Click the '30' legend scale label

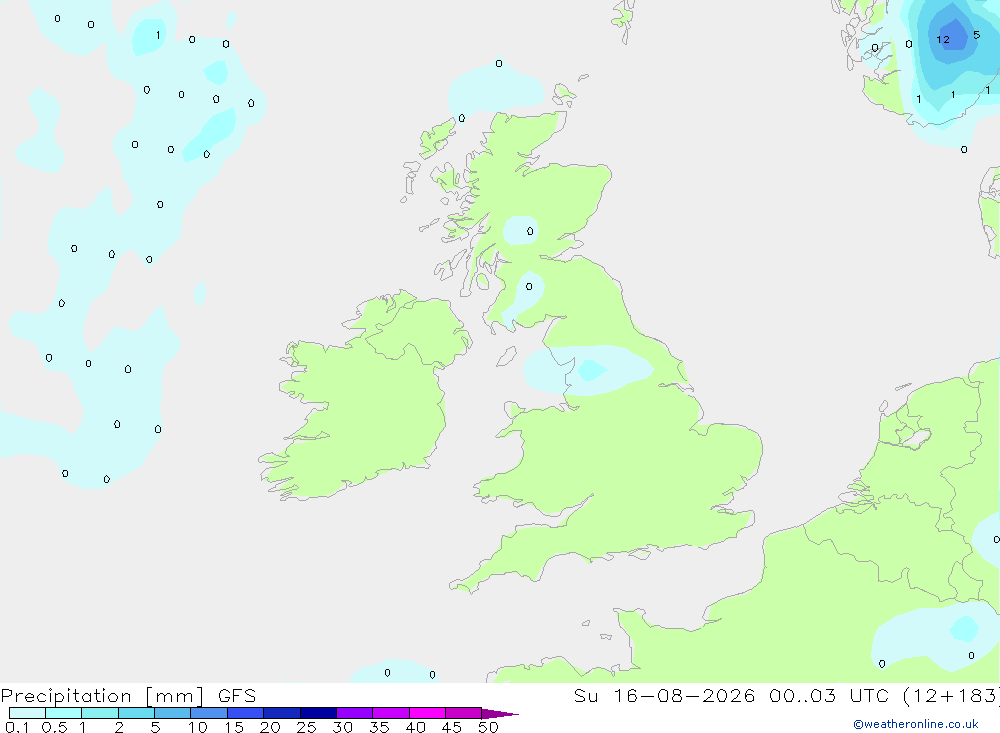342,727
